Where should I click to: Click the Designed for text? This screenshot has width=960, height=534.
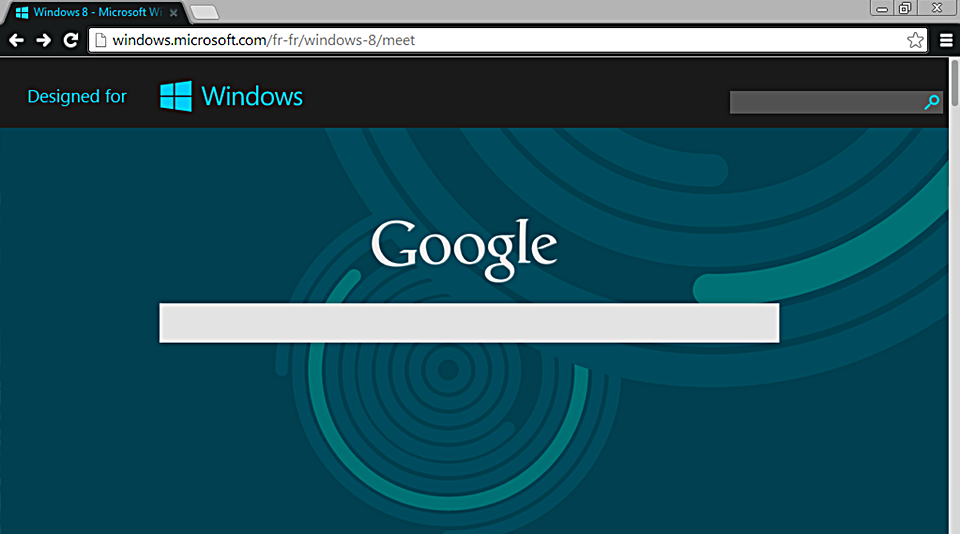coord(77,96)
